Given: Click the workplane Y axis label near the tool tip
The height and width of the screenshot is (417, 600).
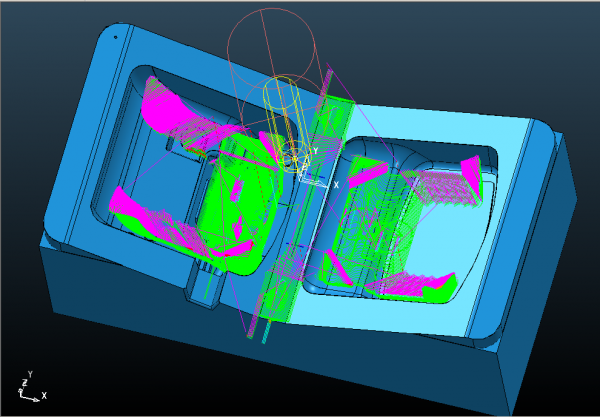Looking at the screenshot, I should tap(315, 151).
